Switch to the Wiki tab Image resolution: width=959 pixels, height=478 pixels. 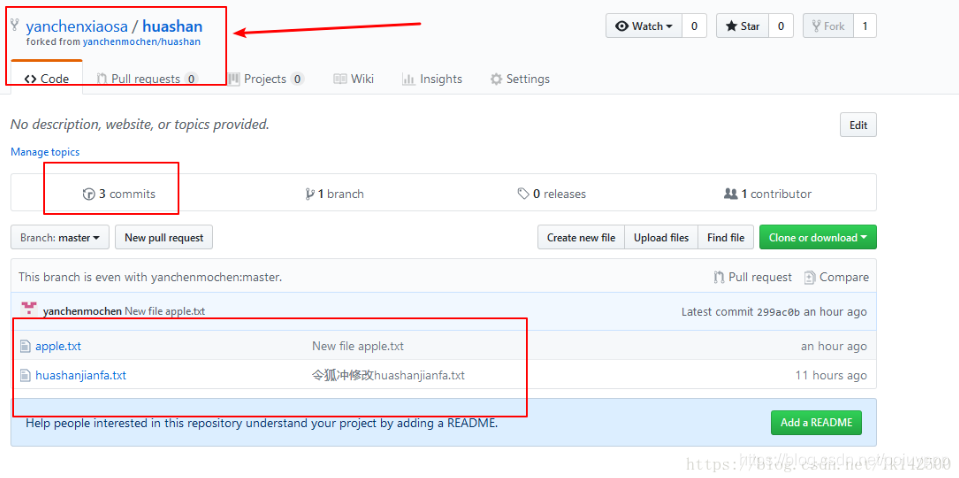354,79
